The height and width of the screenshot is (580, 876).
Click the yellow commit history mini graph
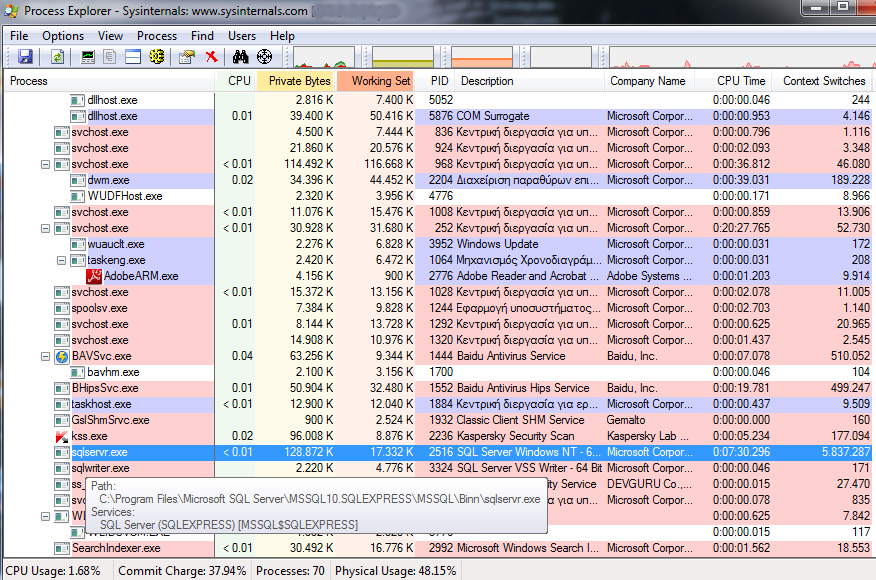(x=403, y=57)
